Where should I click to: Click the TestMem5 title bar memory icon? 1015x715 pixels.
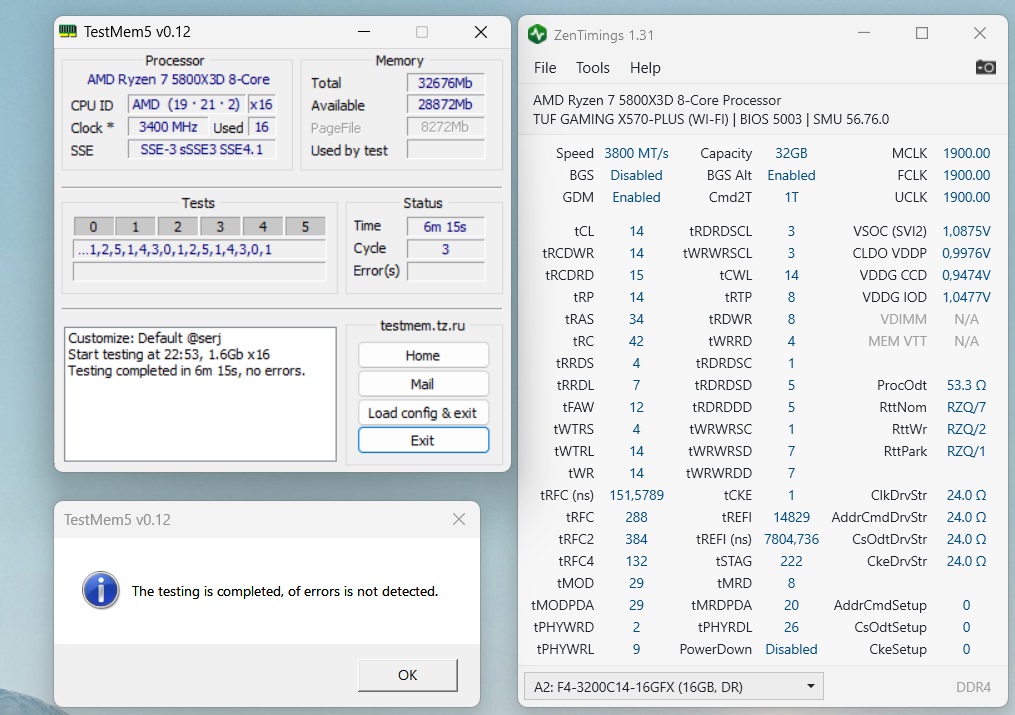coord(68,32)
